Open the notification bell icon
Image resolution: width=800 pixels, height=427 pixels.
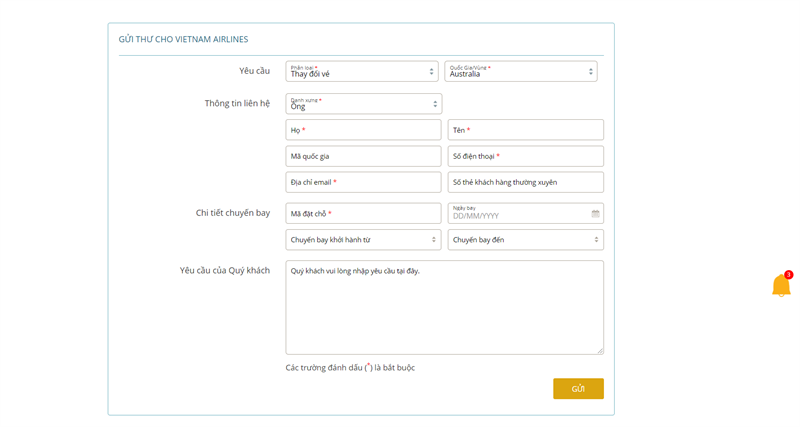coord(781,285)
